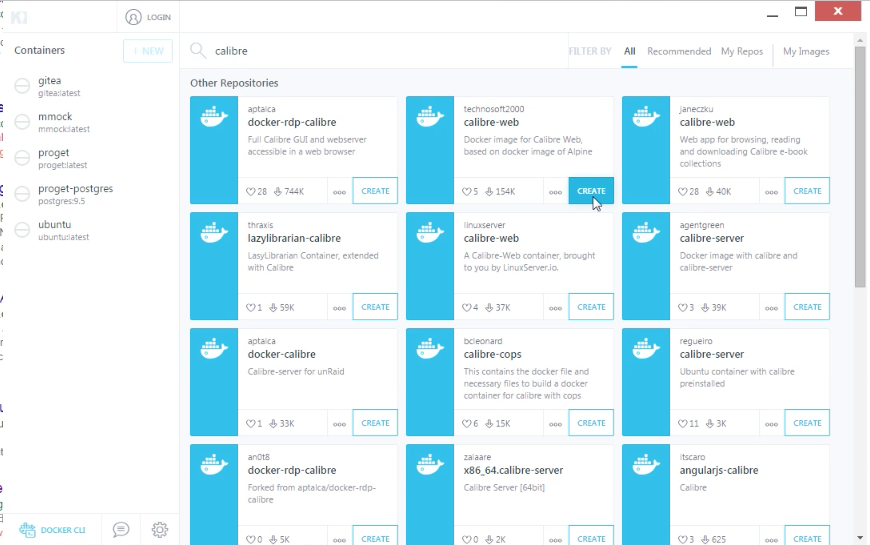Click proget-postgres container status icon
870x545 pixels.
pos(22,194)
